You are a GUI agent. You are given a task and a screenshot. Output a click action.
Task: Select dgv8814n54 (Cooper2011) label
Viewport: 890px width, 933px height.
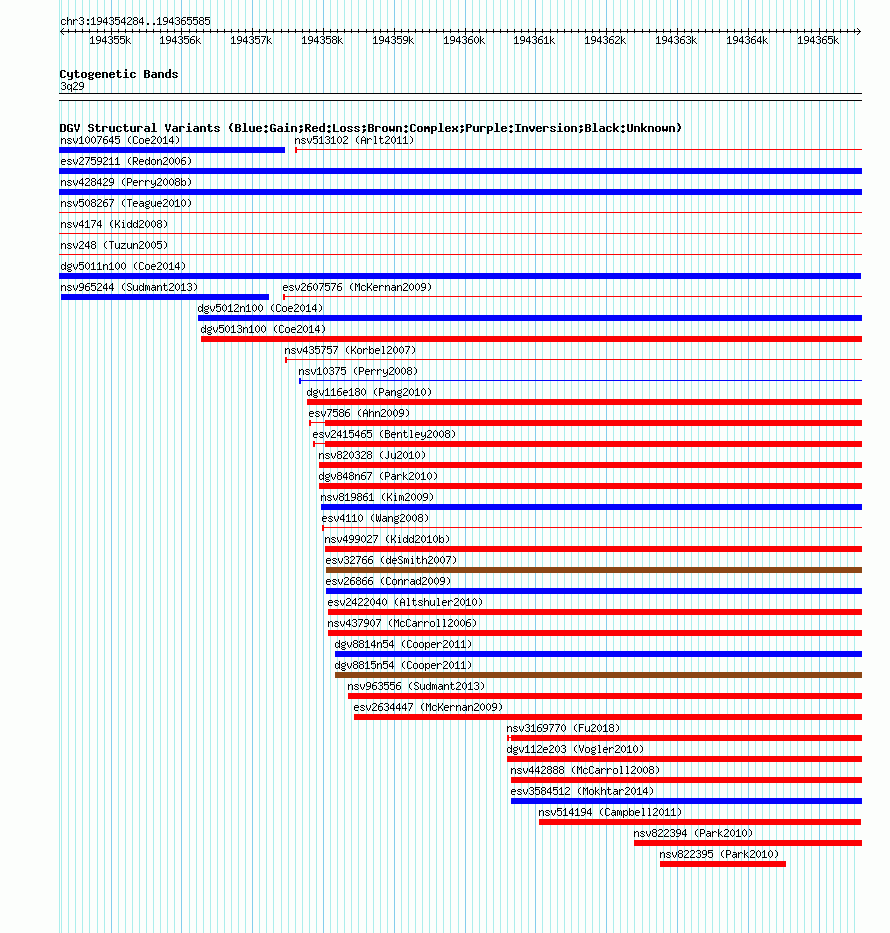click(x=403, y=644)
